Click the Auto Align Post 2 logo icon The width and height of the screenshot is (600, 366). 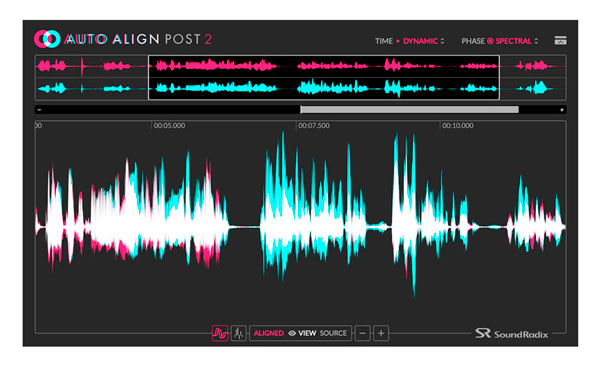pos(47,39)
